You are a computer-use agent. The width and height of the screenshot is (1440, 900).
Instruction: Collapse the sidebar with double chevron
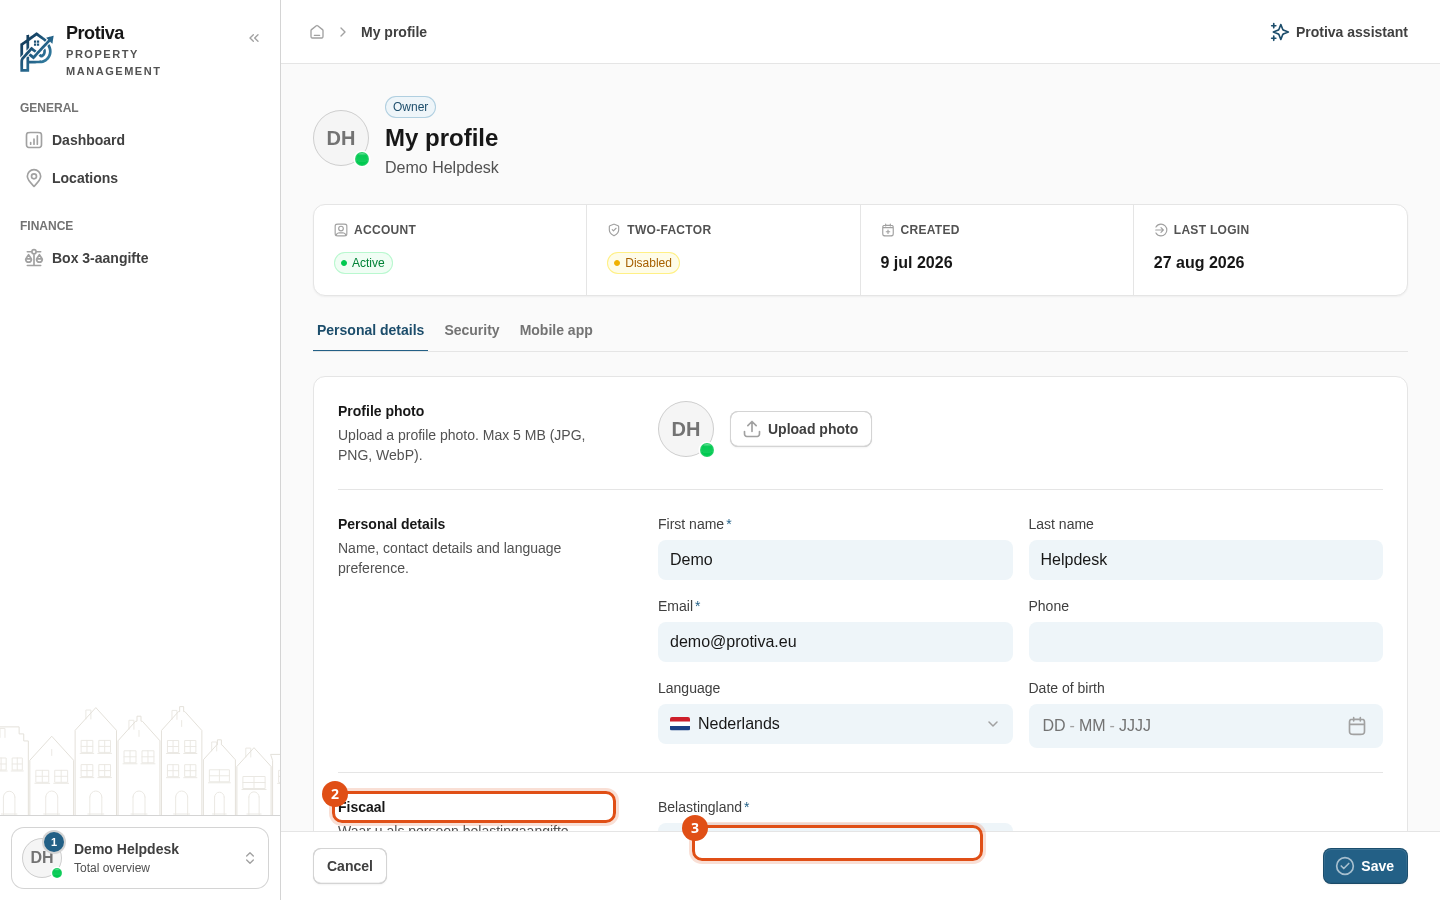(254, 38)
